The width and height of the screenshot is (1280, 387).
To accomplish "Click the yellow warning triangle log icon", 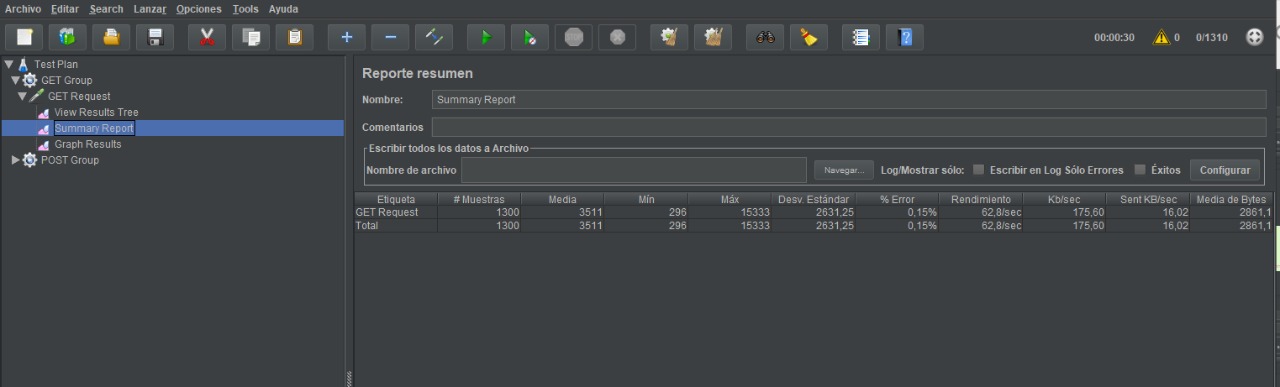I will pyautogui.click(x=1161, y=37).
